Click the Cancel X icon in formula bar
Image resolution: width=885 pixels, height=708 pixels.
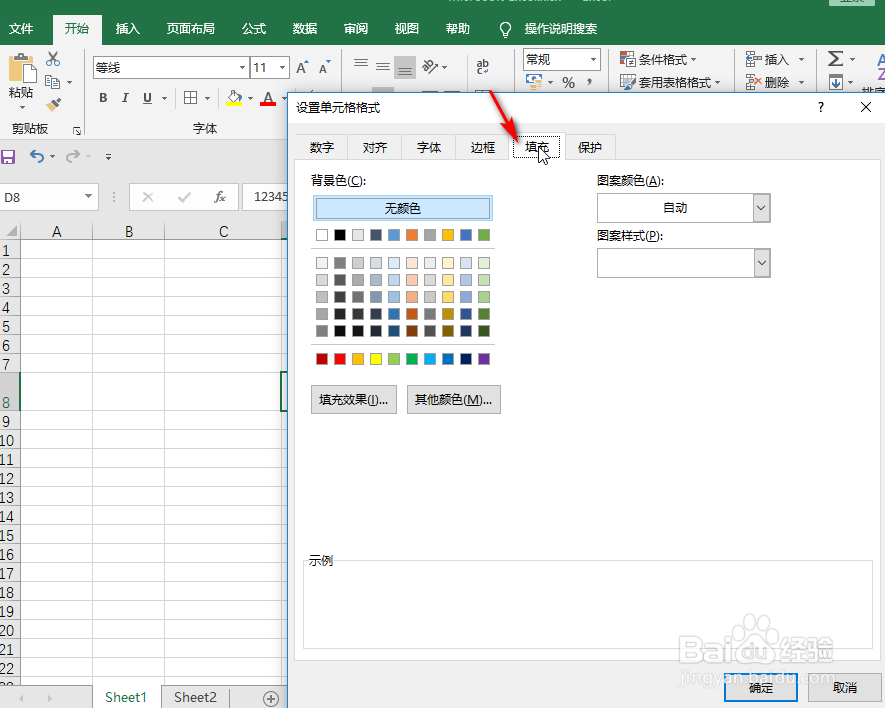pyautogui.click(x=148, y=197)
